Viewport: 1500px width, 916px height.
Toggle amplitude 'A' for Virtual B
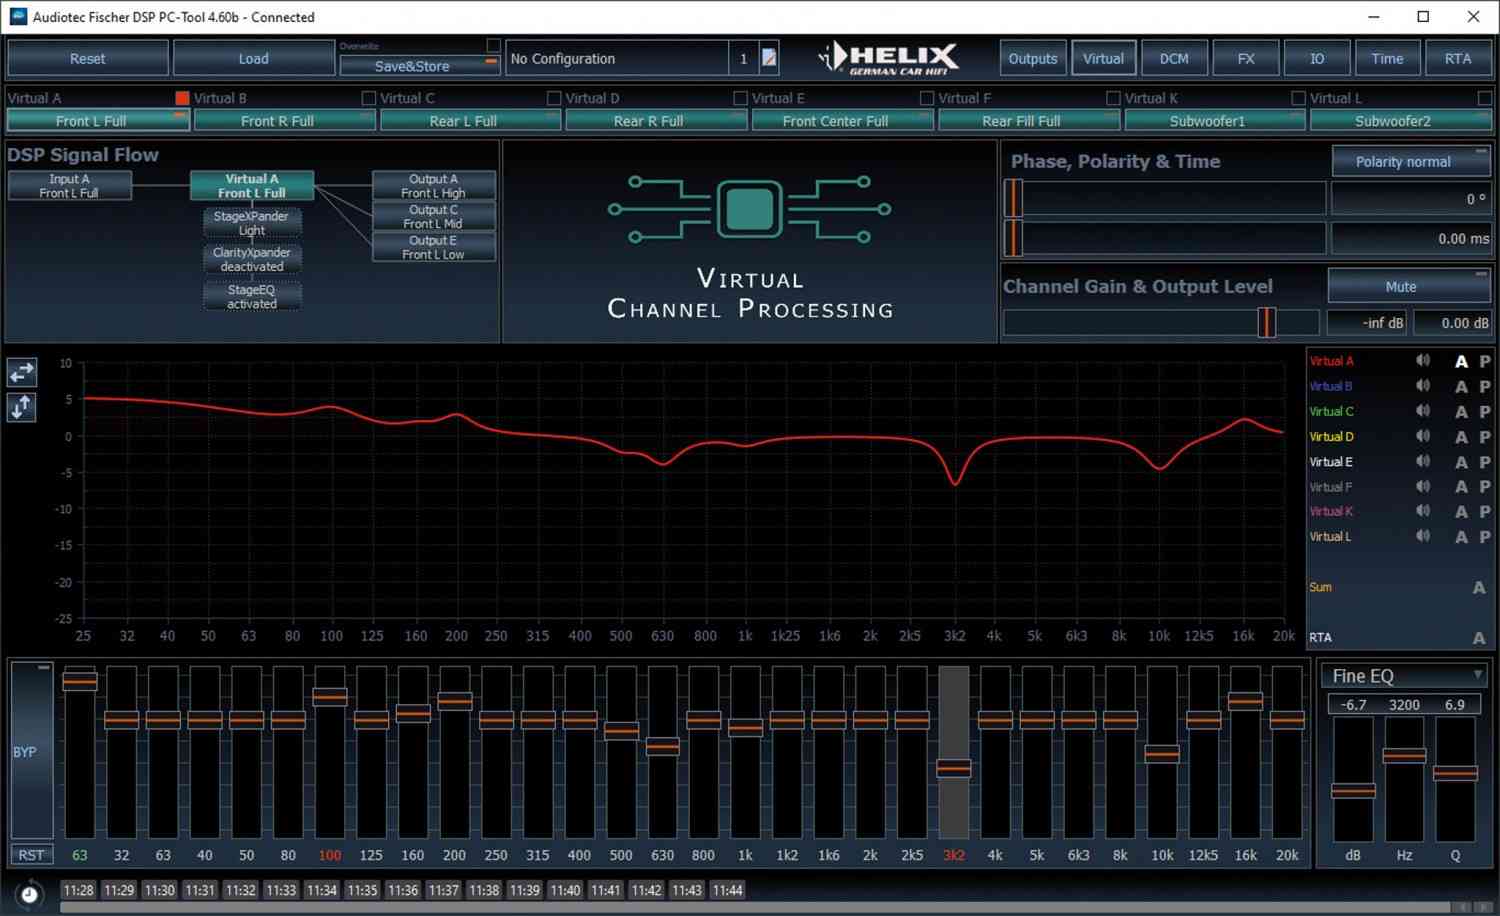tap(1461, 387)
